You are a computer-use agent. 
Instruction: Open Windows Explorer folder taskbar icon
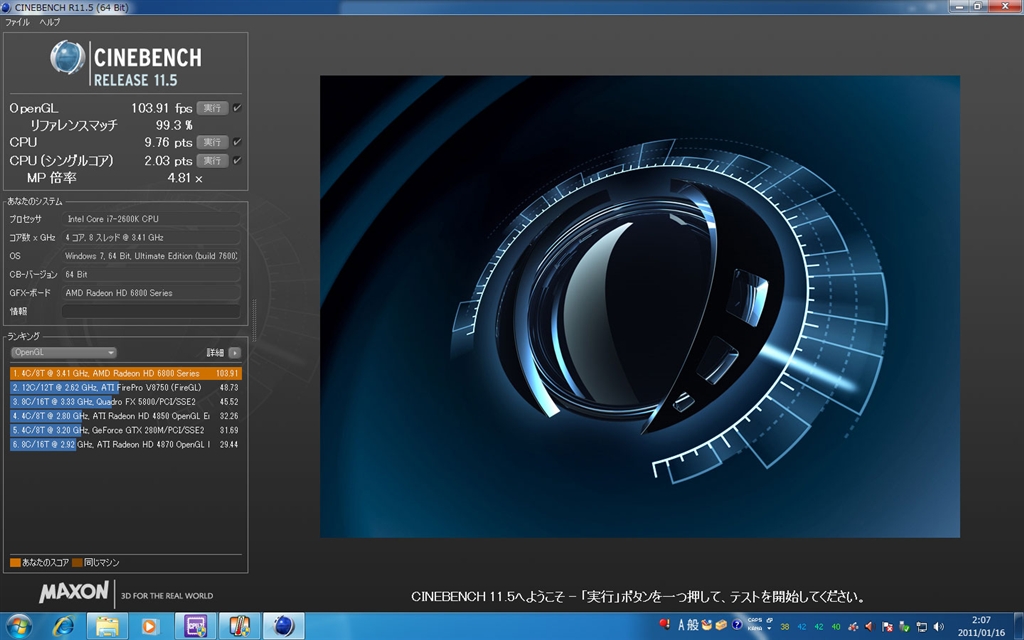tap(108, 626)
